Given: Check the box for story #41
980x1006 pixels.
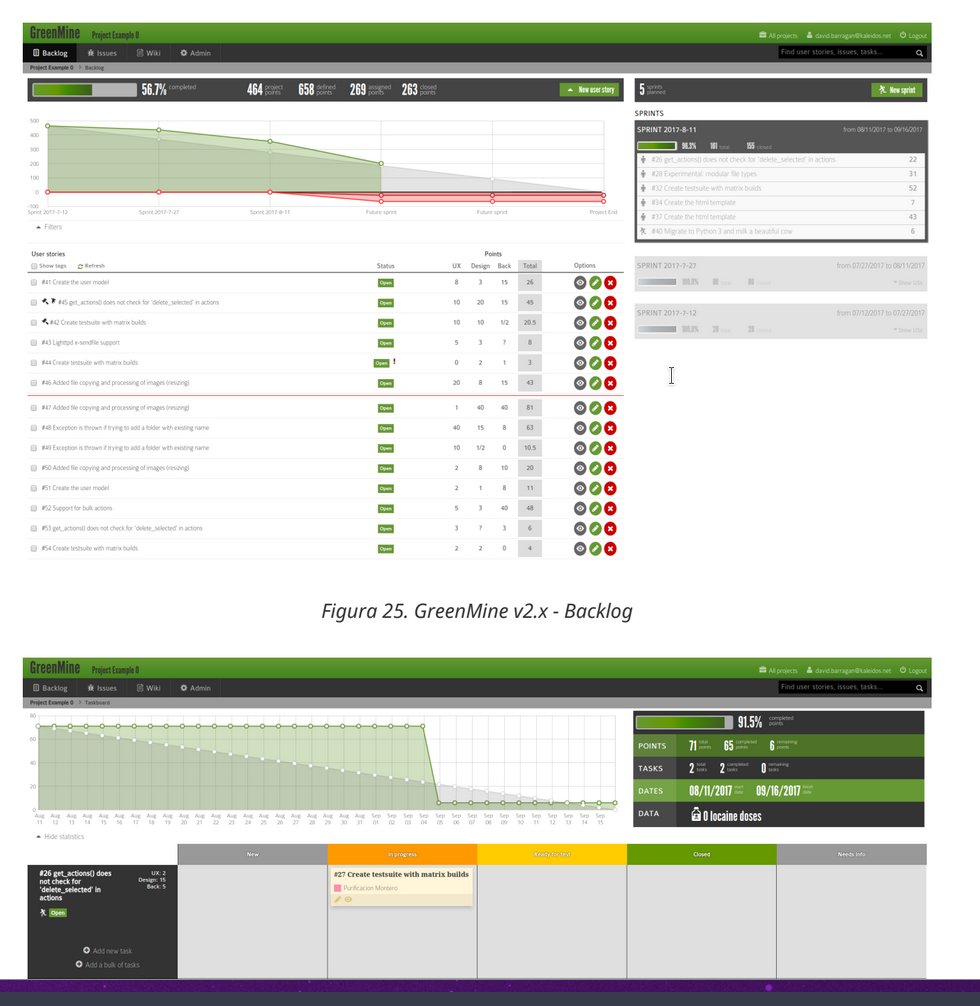Looking at the screenshot, I should (x=33, y=282).
